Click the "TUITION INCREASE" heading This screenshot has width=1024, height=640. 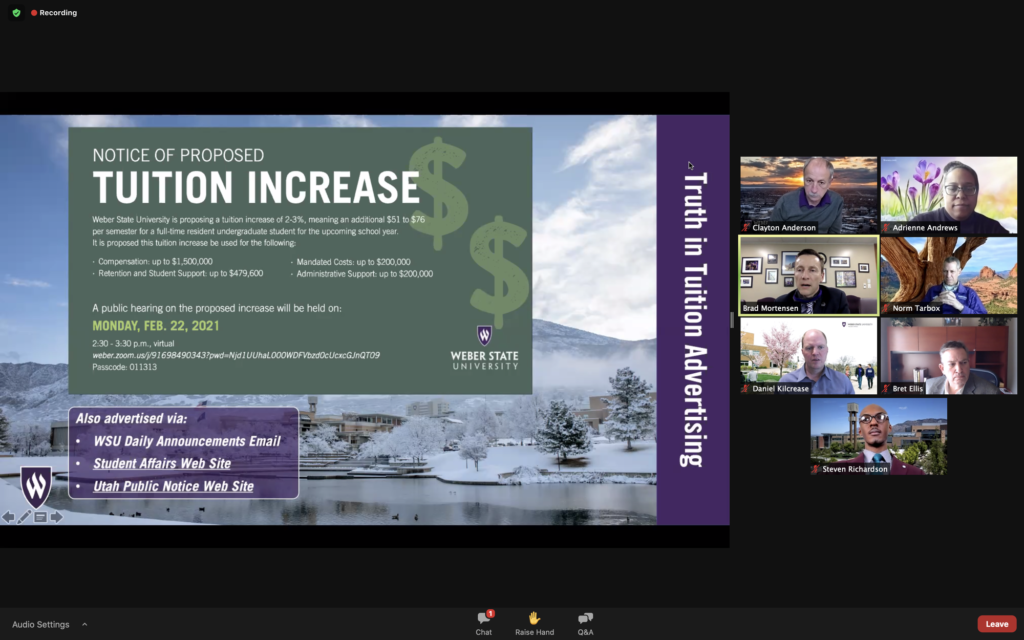(256, 187)
